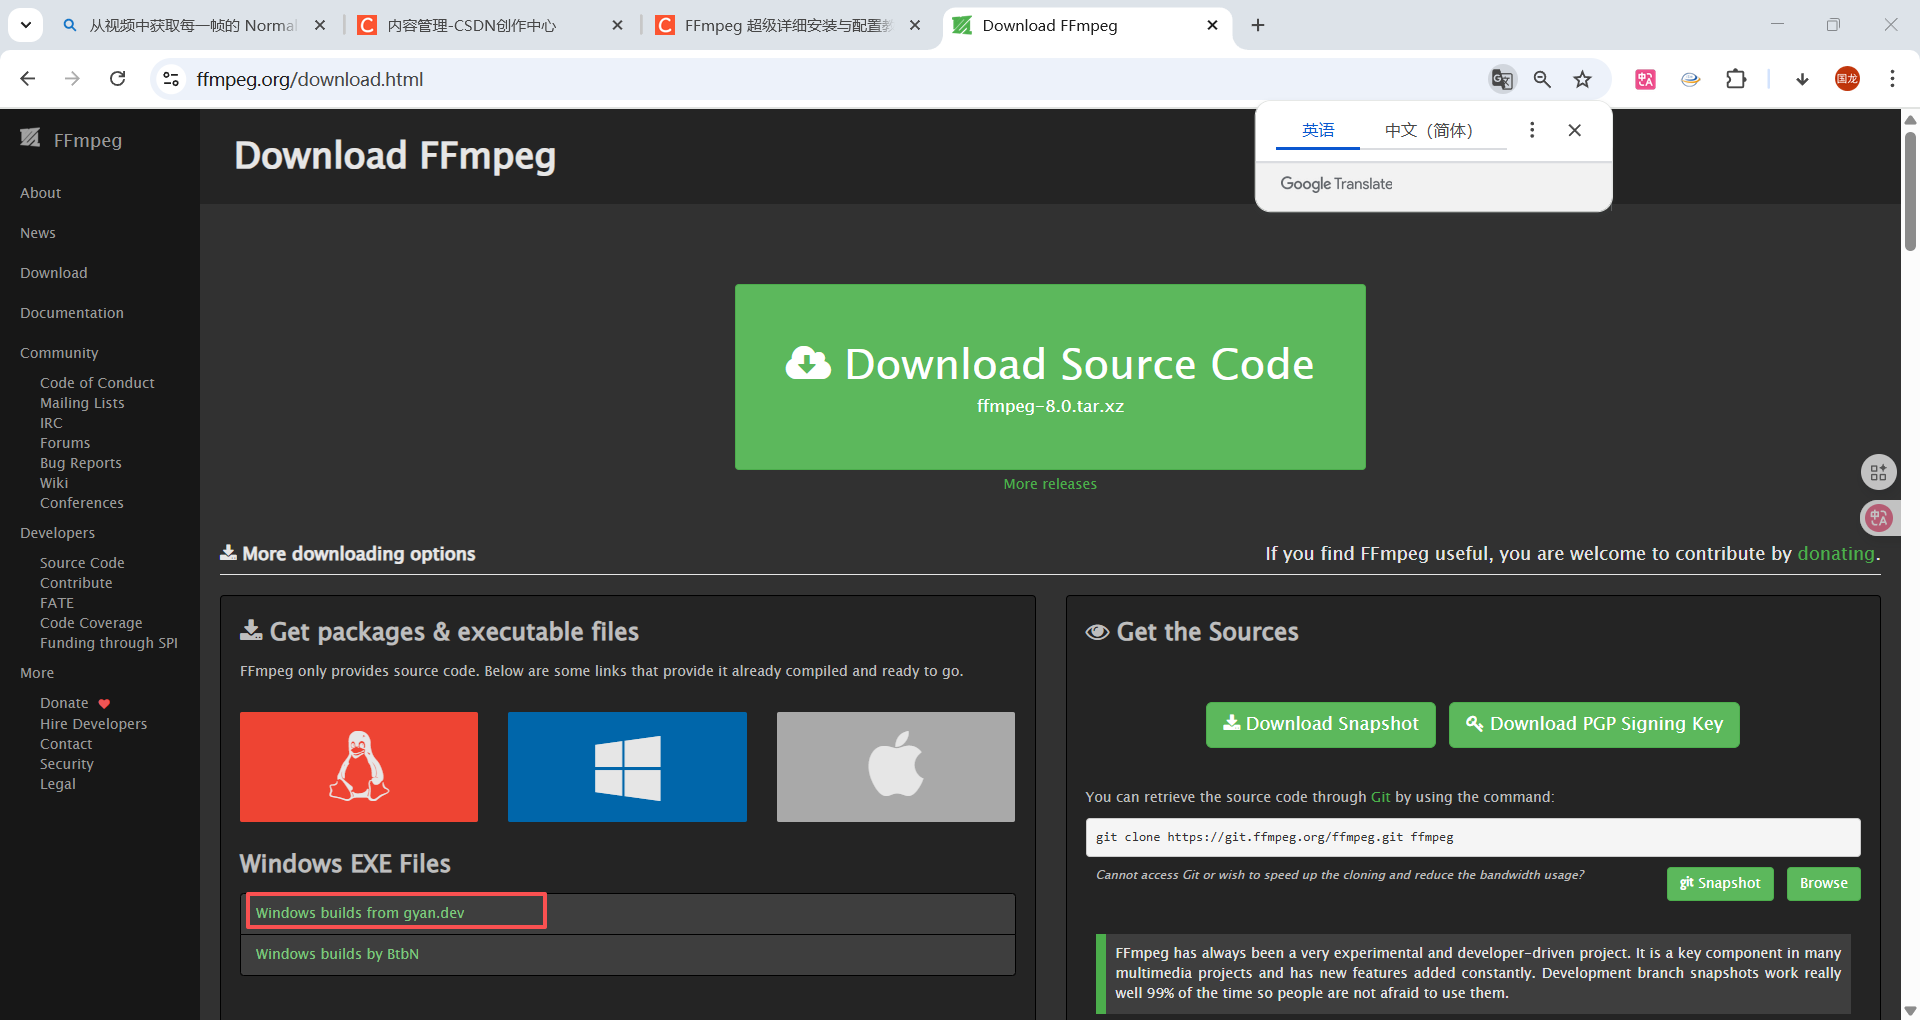Open the Wiki sidebar link
The height and width of the screenshot is (1020, 1920).
pos(54,483)
